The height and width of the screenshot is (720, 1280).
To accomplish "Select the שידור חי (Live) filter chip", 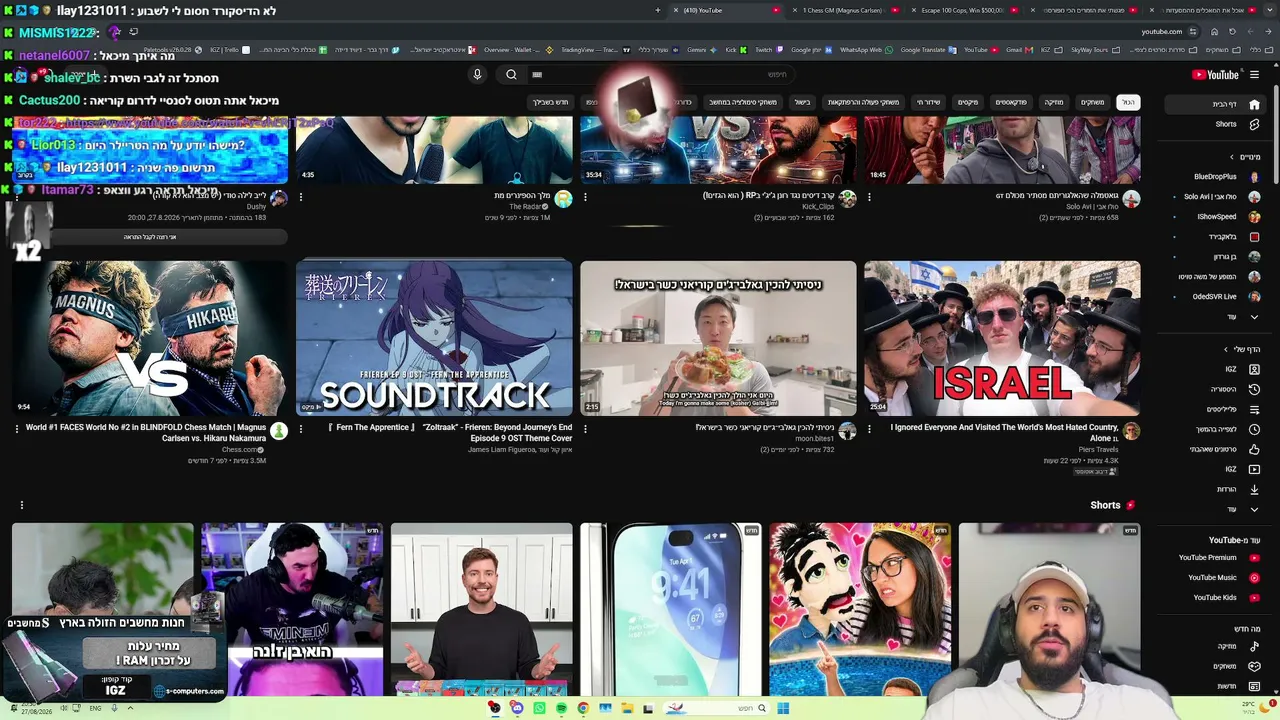I will pos(929,102).
